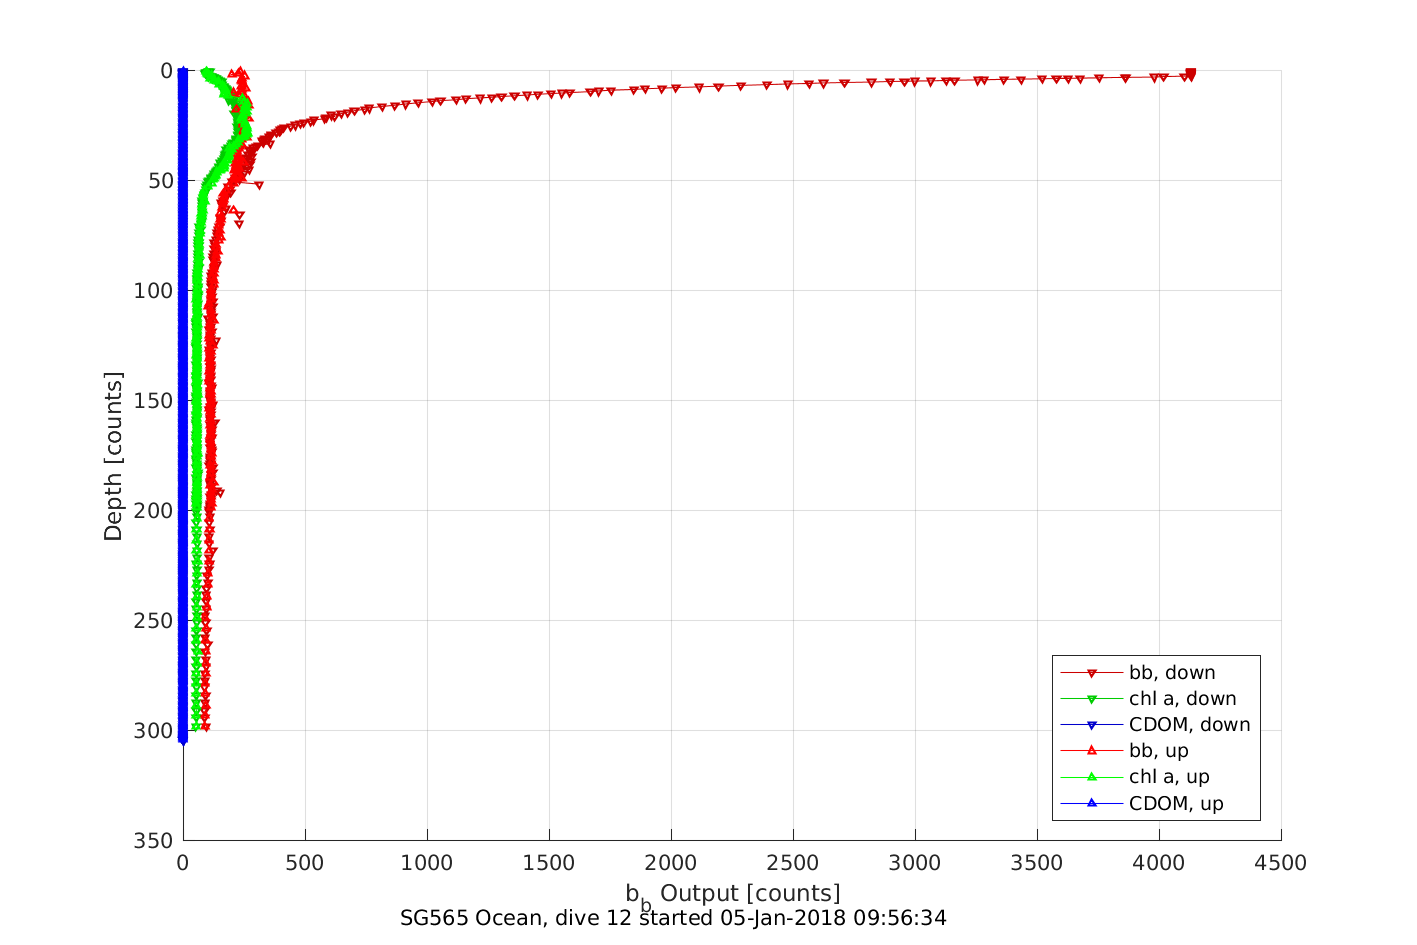This screenshot has width=1417, height=945.
Task: Click the 'bb, up' legend entry
Action: click(1158, 751)
